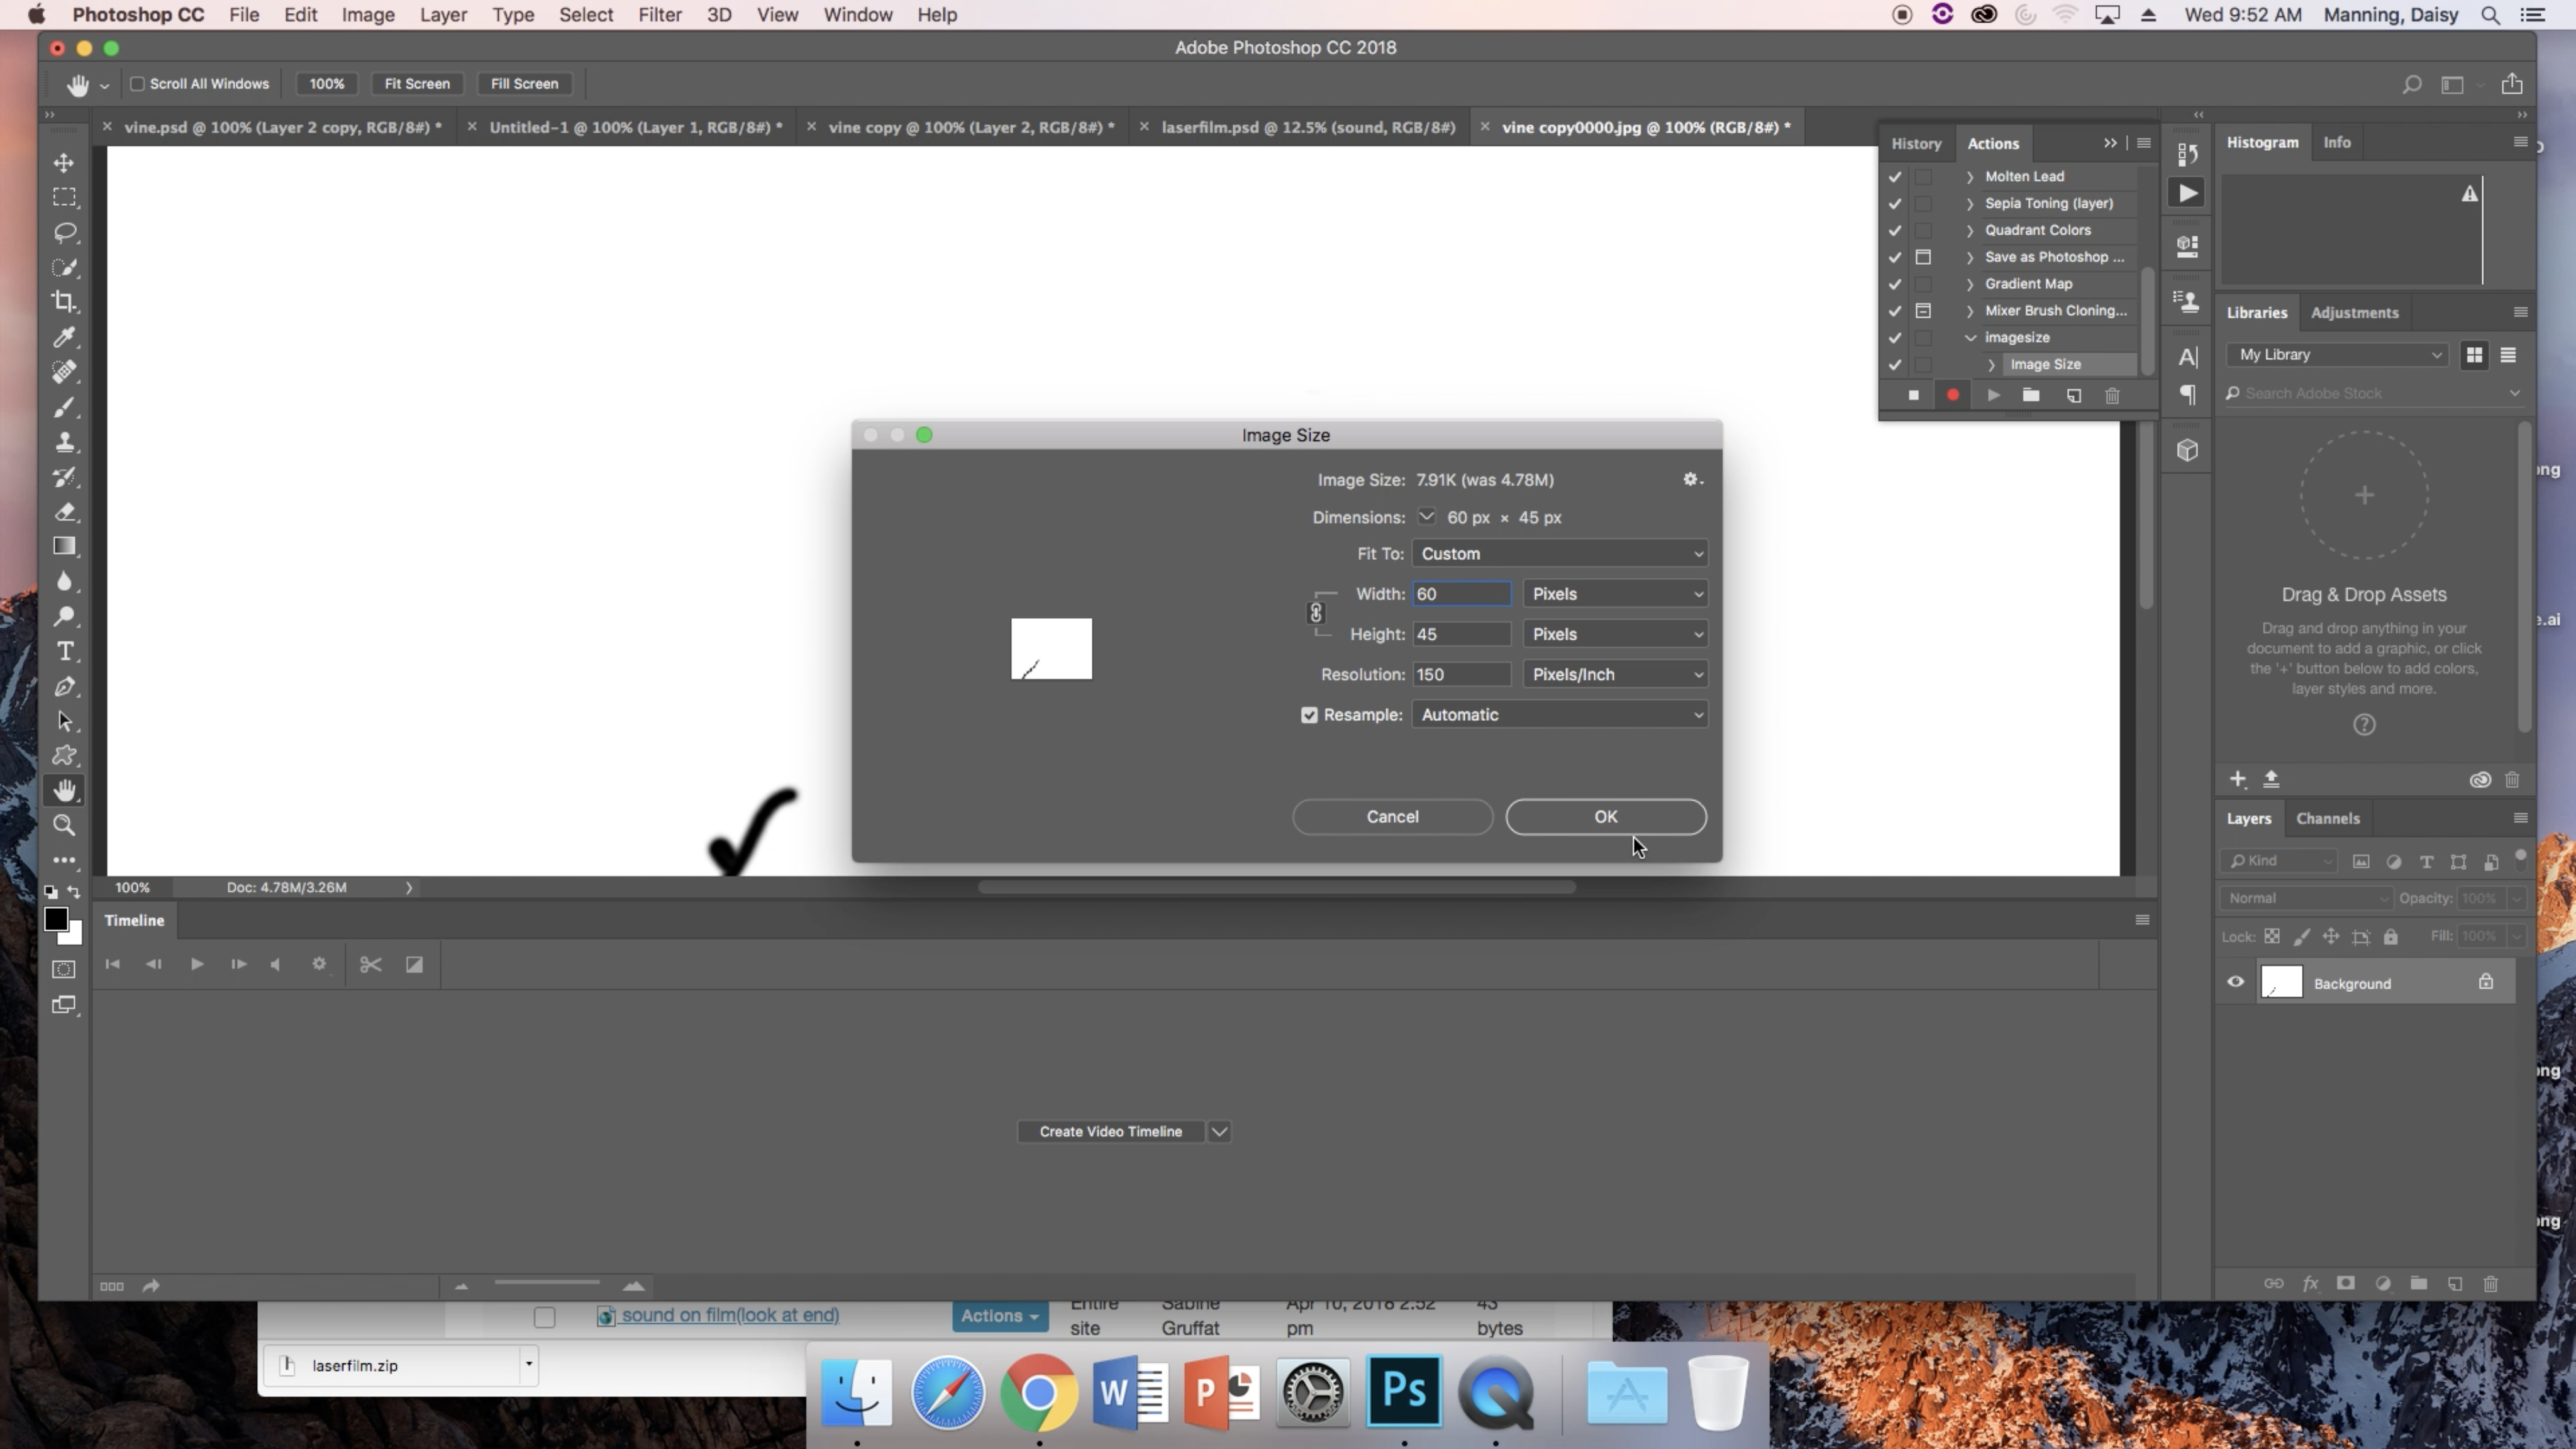Click the Create Video Timeline button
The image size is (2576, 1449).
[1109, 1131]
